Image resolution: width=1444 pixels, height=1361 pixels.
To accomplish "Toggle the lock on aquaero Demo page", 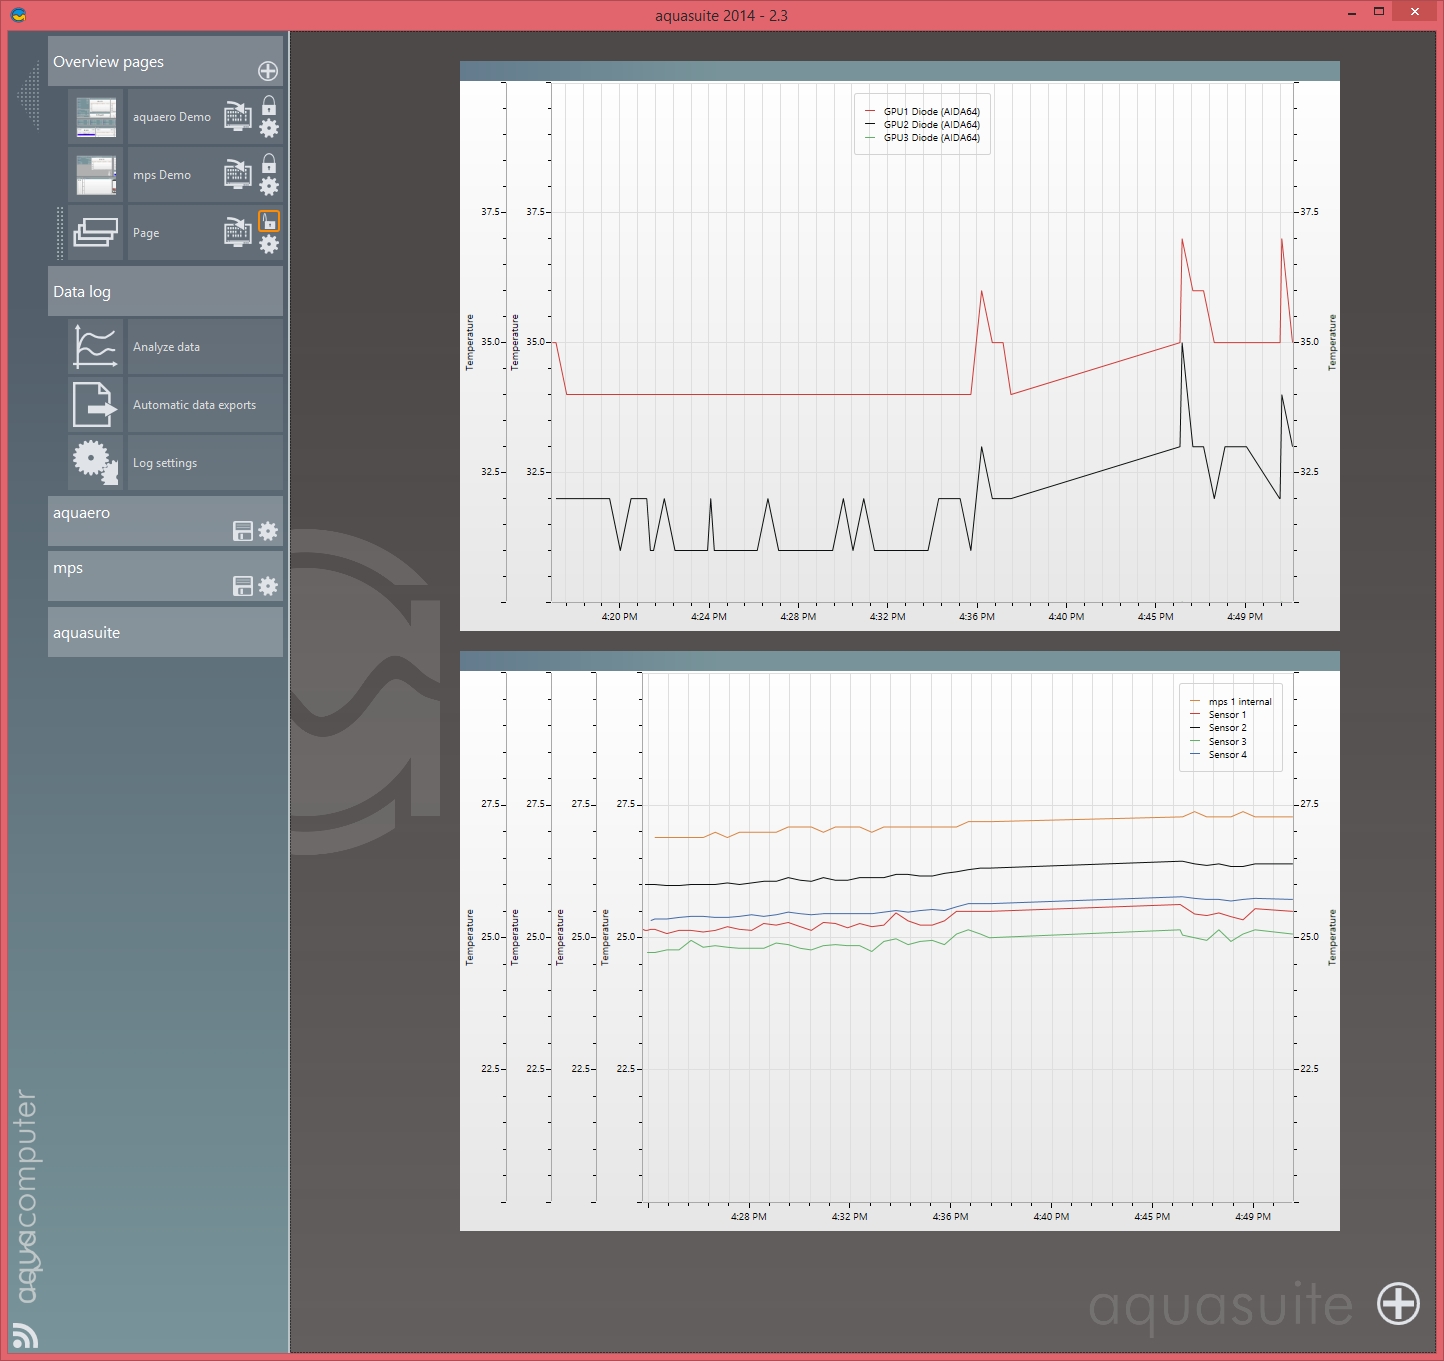I will point(269,105).
